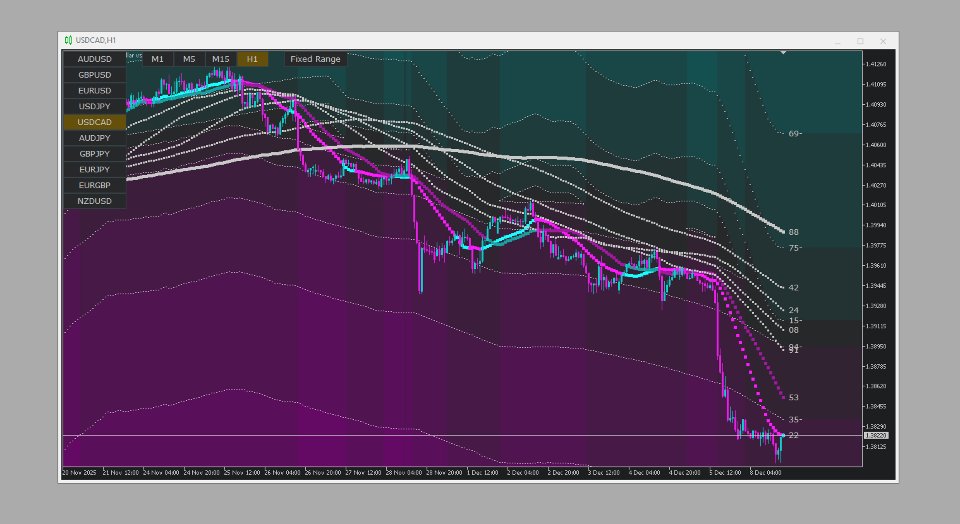Load the USDJPY chart
Viewport: 960px width, 524px height.
tap(95, 106)
